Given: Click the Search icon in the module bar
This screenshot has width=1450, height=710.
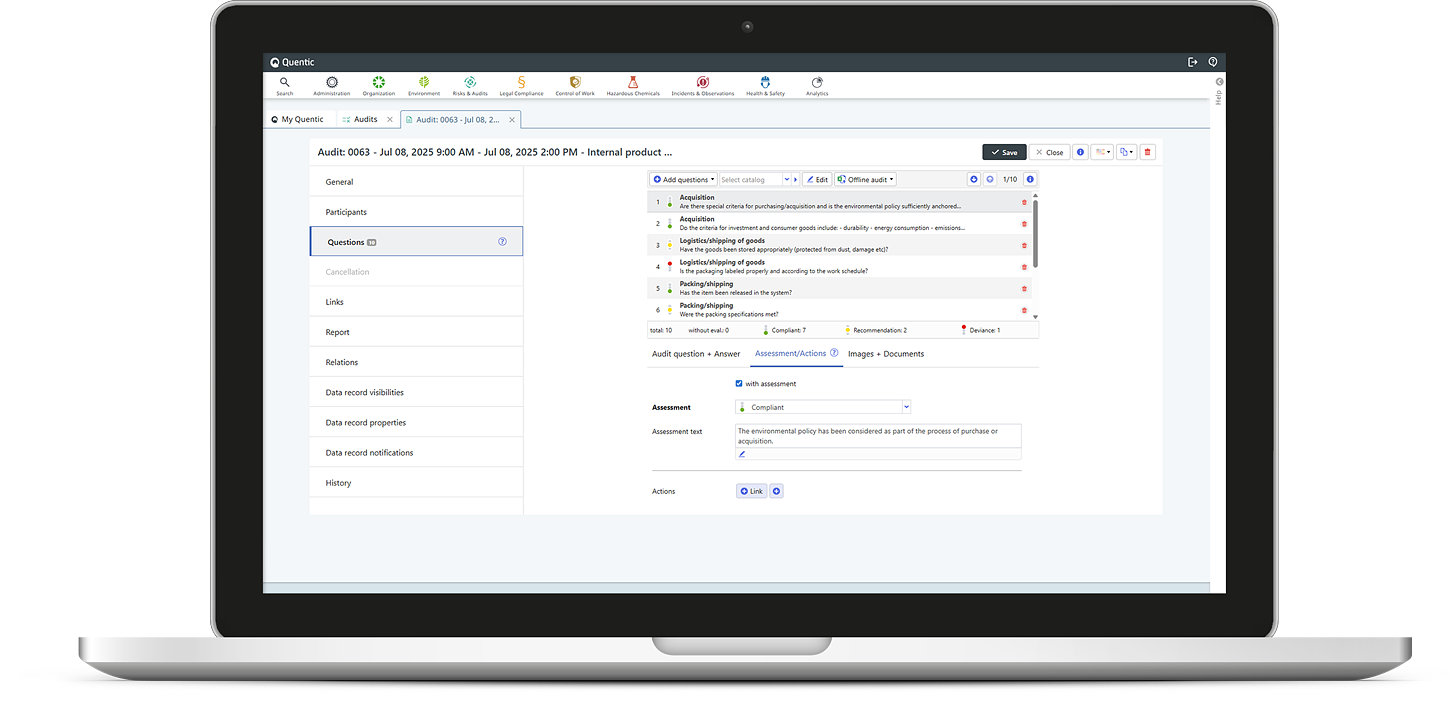Looking at the screenshot, I should (x=284, y=84).
